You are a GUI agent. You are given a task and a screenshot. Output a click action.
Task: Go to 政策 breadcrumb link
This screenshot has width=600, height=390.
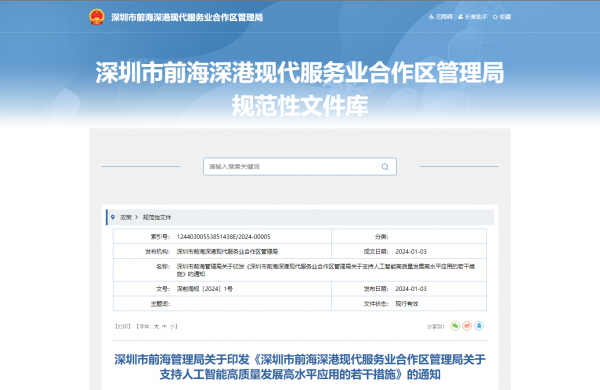126,217
